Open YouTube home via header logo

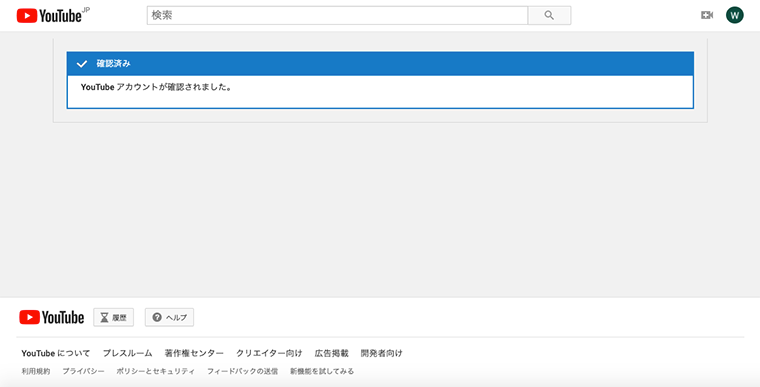(x=49, y=16)
